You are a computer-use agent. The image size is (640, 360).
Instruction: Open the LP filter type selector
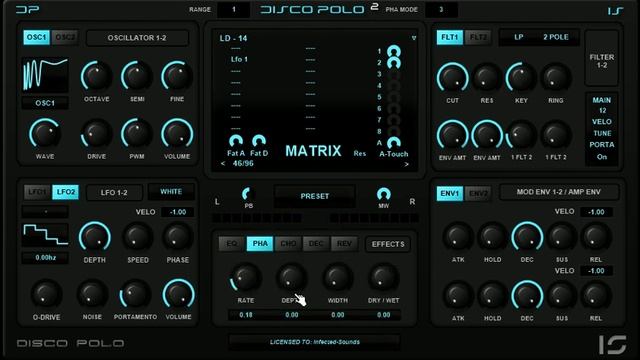click(518, 37)
